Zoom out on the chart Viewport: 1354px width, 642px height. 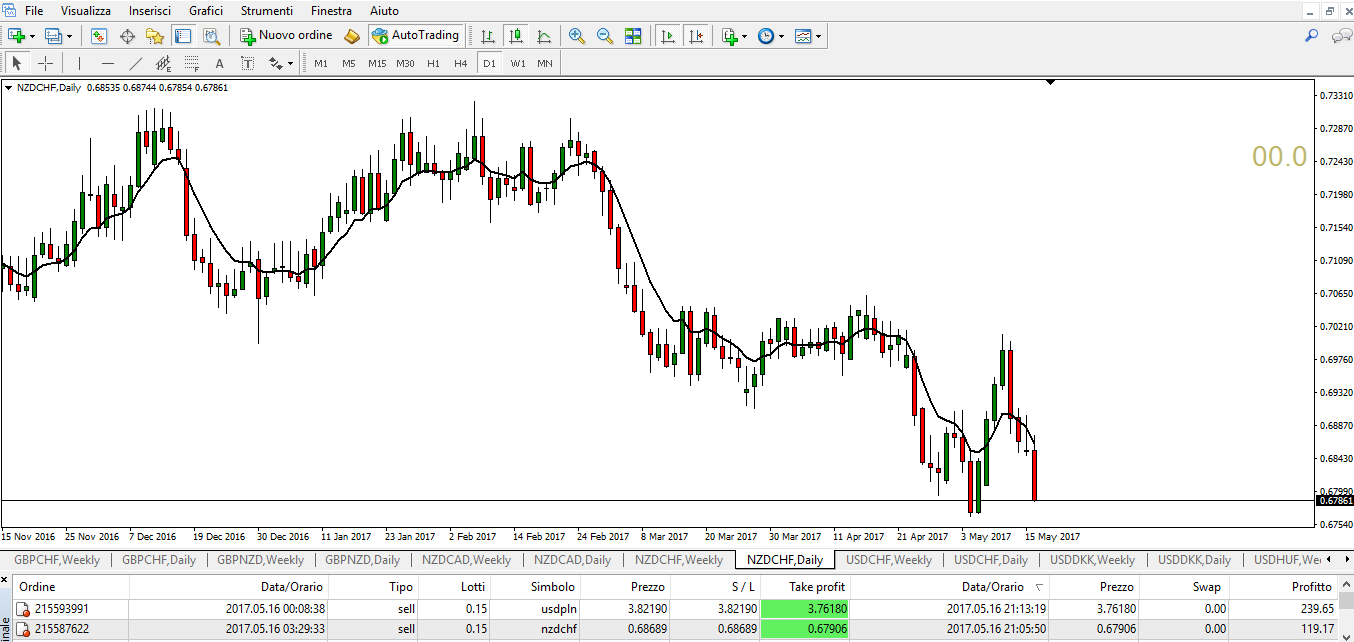[605, 36]
